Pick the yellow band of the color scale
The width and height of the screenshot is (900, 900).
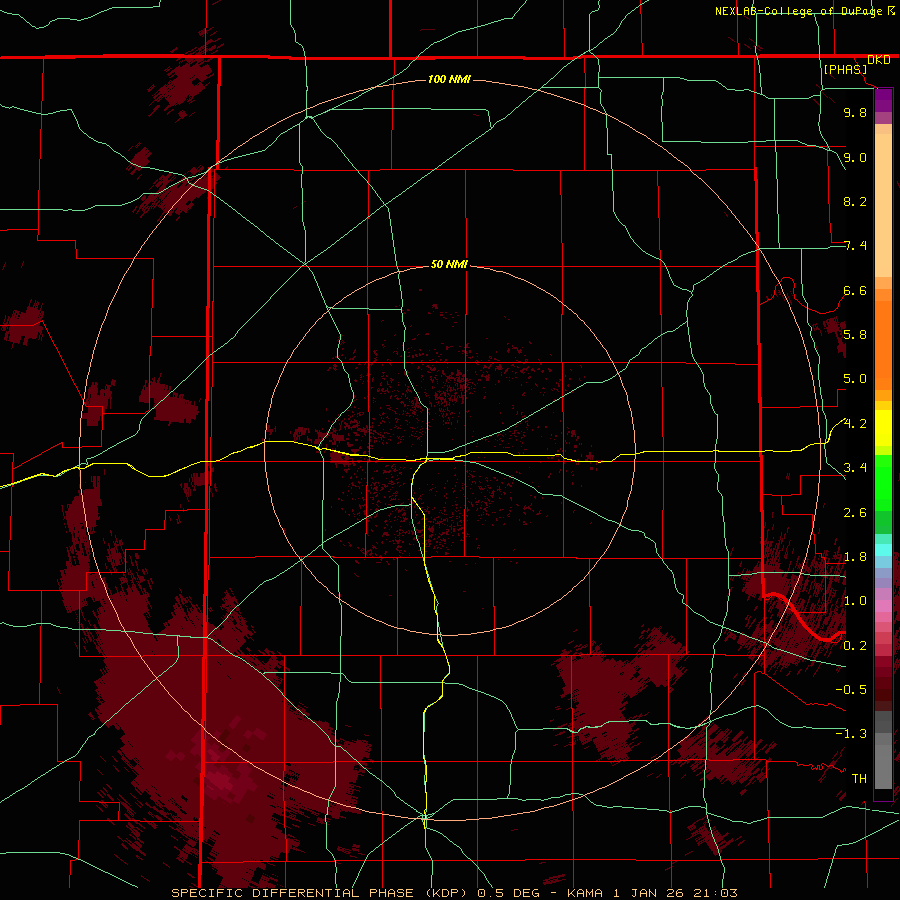[883, 428]
